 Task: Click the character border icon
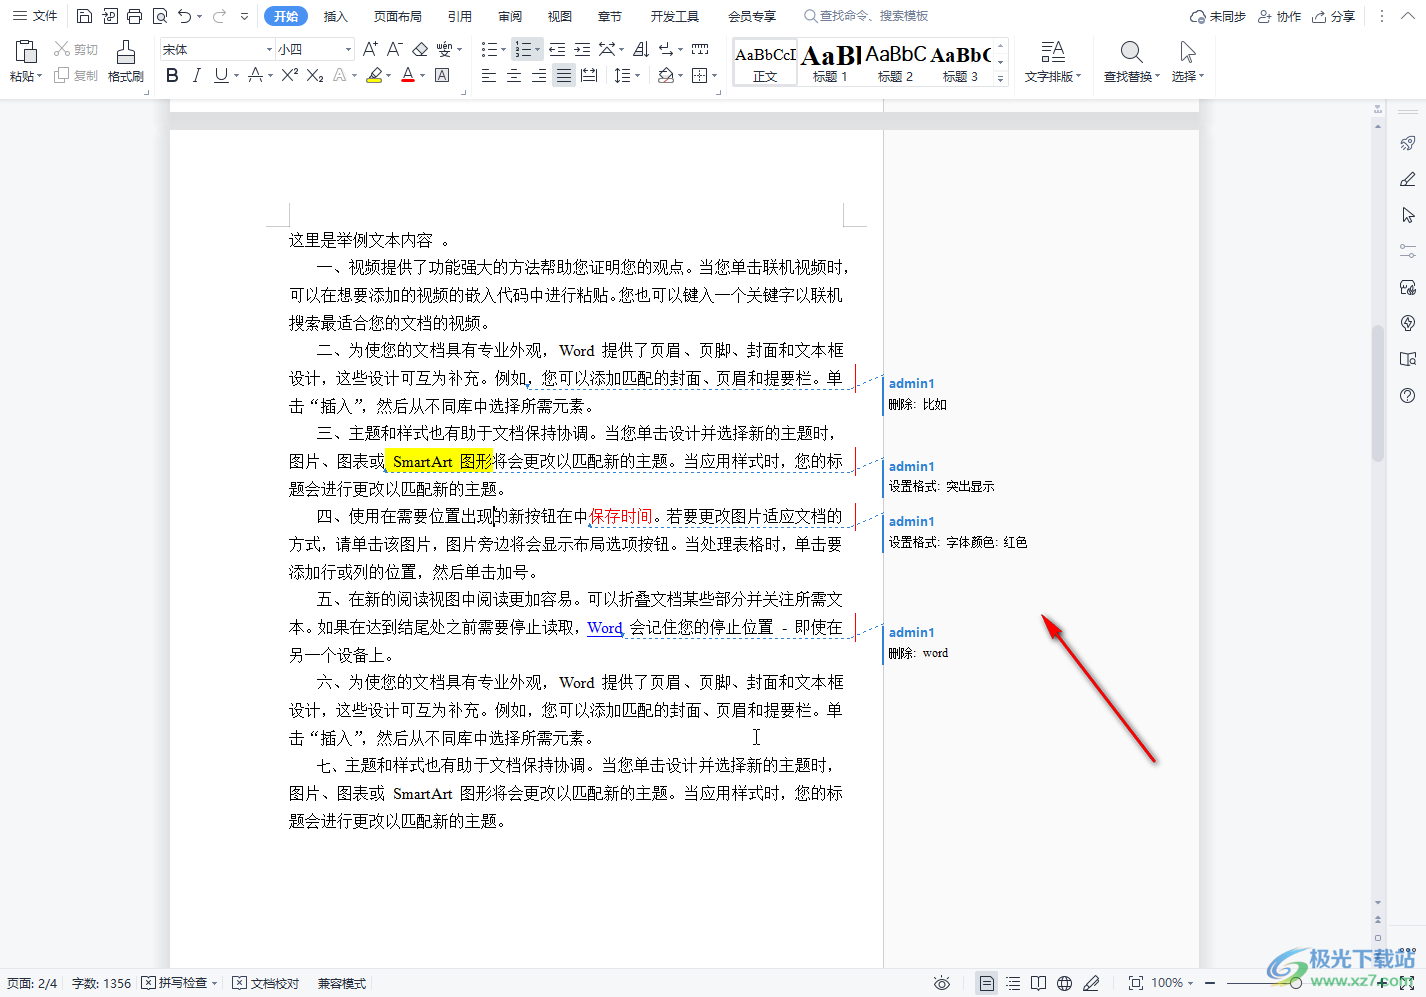(442, 75)
